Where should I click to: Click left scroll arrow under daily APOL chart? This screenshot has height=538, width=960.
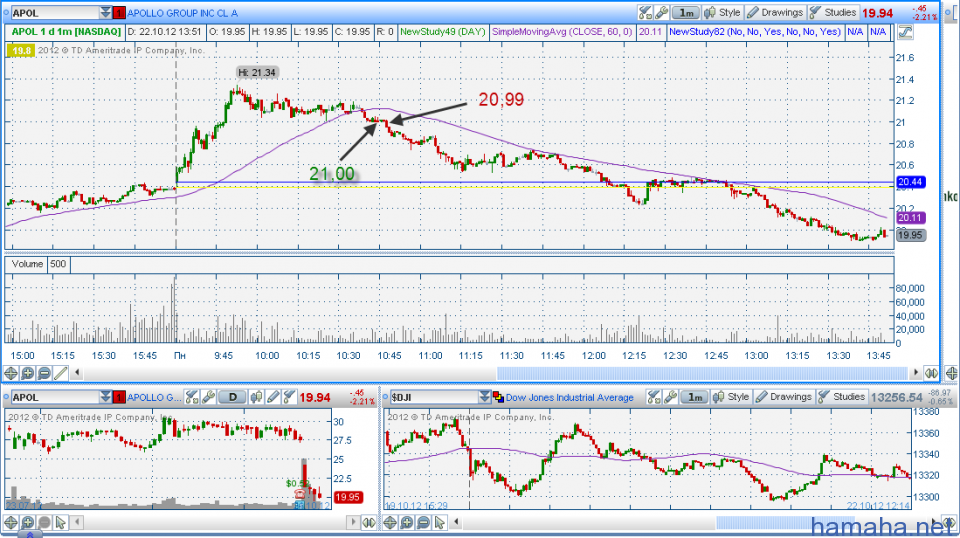click(x=77, y=522)
